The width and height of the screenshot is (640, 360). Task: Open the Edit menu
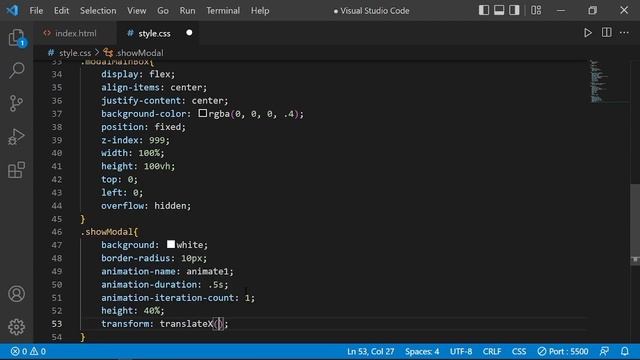pos(61,11)
